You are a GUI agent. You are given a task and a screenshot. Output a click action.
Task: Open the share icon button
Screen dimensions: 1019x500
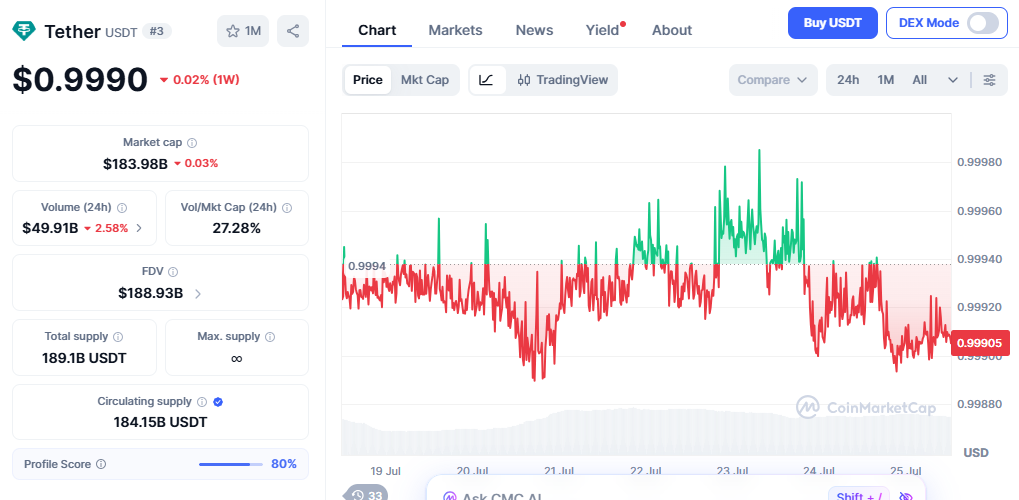(293, 31)
